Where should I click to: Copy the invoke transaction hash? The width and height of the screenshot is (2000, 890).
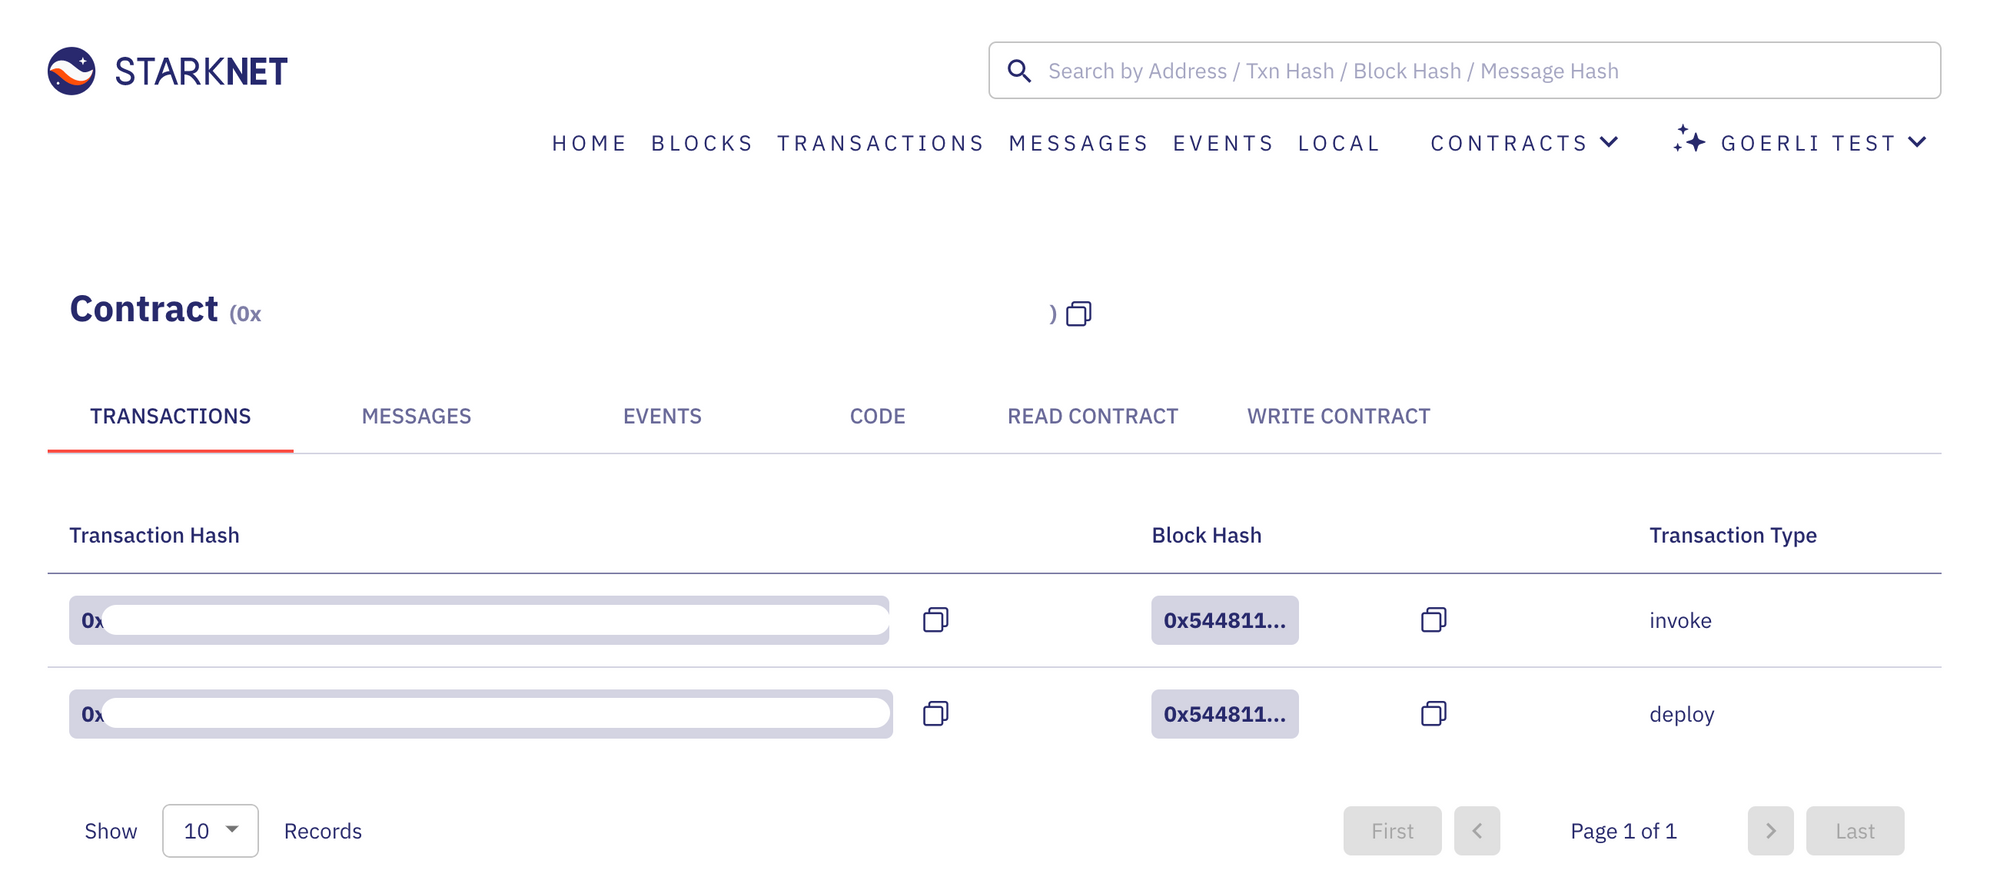click(x=936, y=620)
